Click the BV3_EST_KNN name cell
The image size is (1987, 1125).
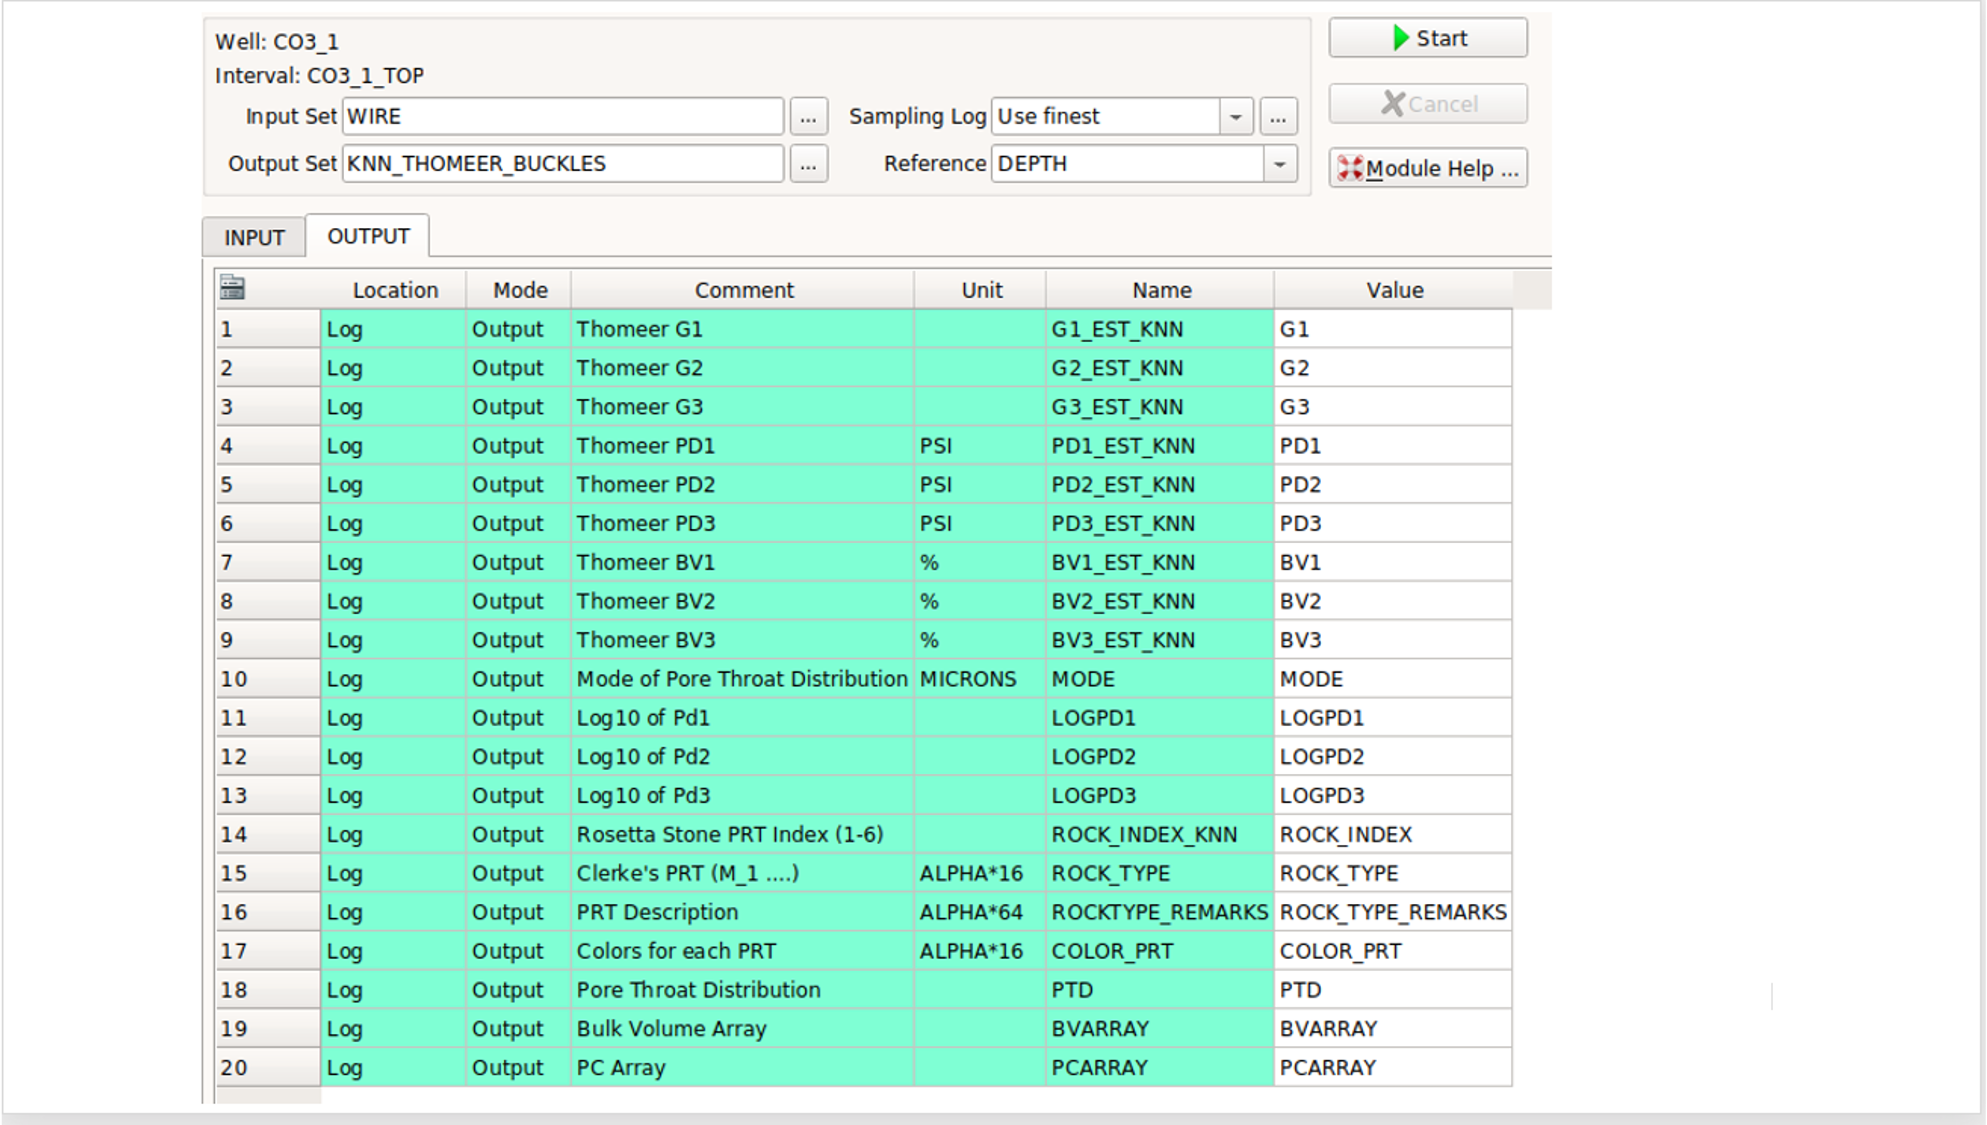(x=1160, y=640)
